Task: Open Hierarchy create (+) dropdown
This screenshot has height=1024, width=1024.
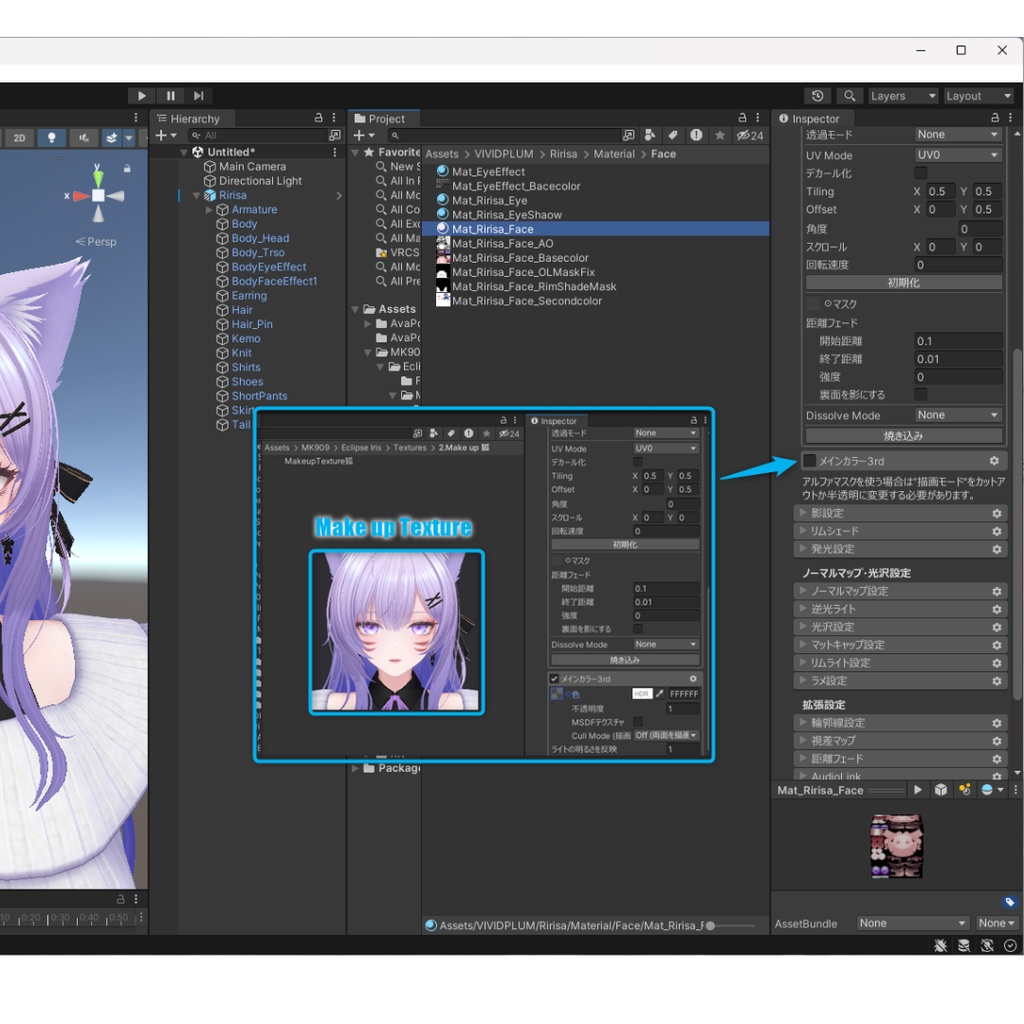Action: pos(166,135)
